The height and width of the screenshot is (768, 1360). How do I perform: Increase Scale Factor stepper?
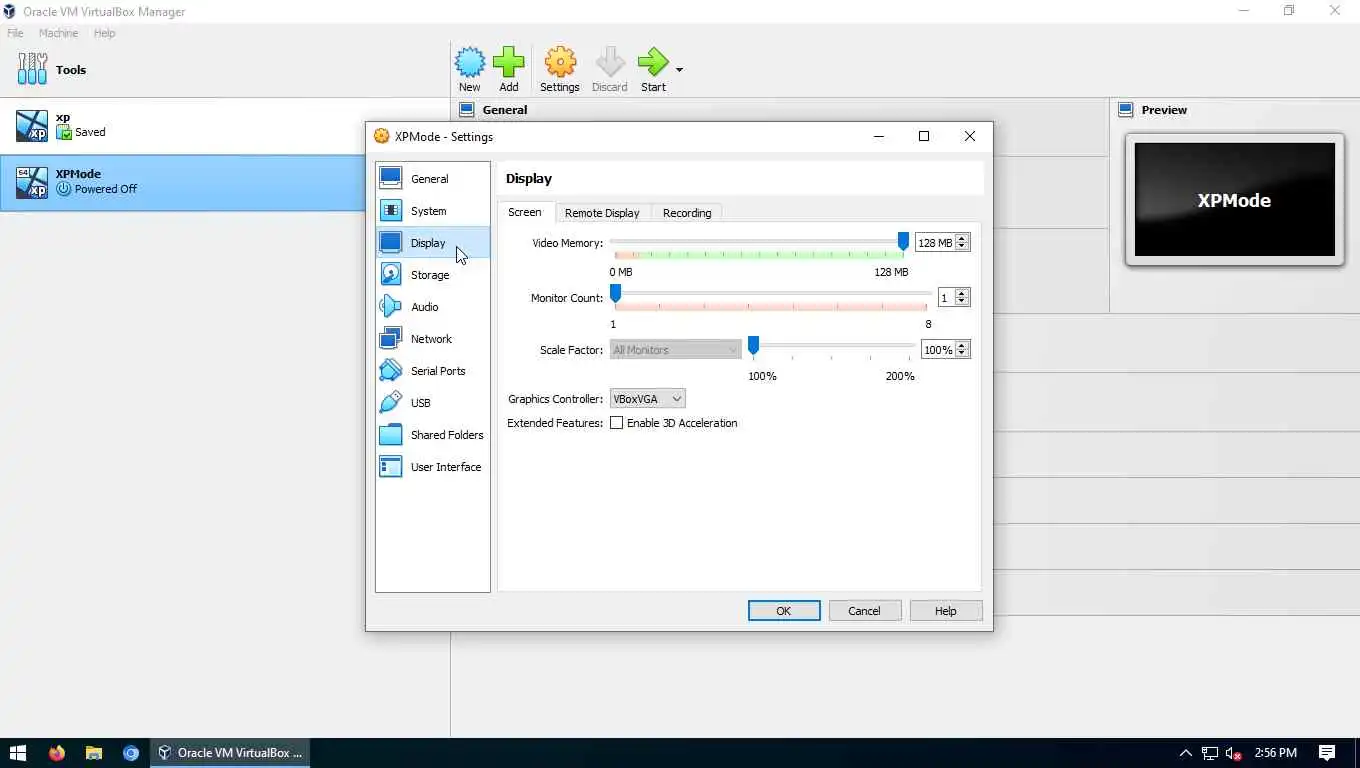pos(962,345)
